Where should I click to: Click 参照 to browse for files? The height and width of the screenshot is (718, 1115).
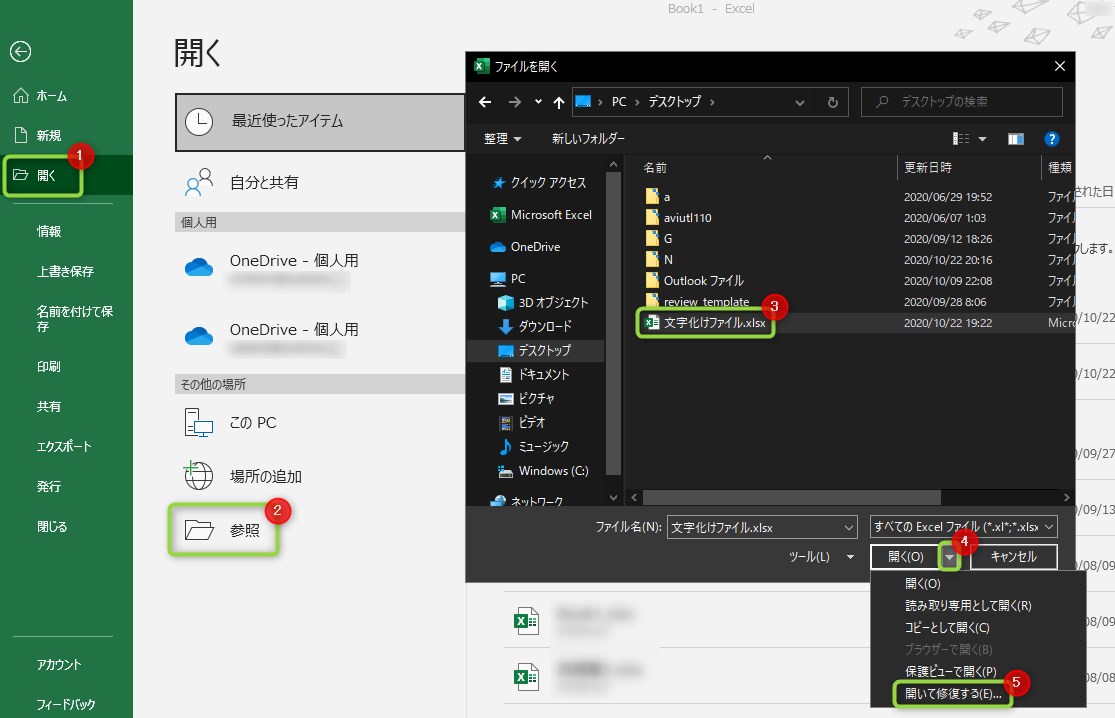click(223, 530)
